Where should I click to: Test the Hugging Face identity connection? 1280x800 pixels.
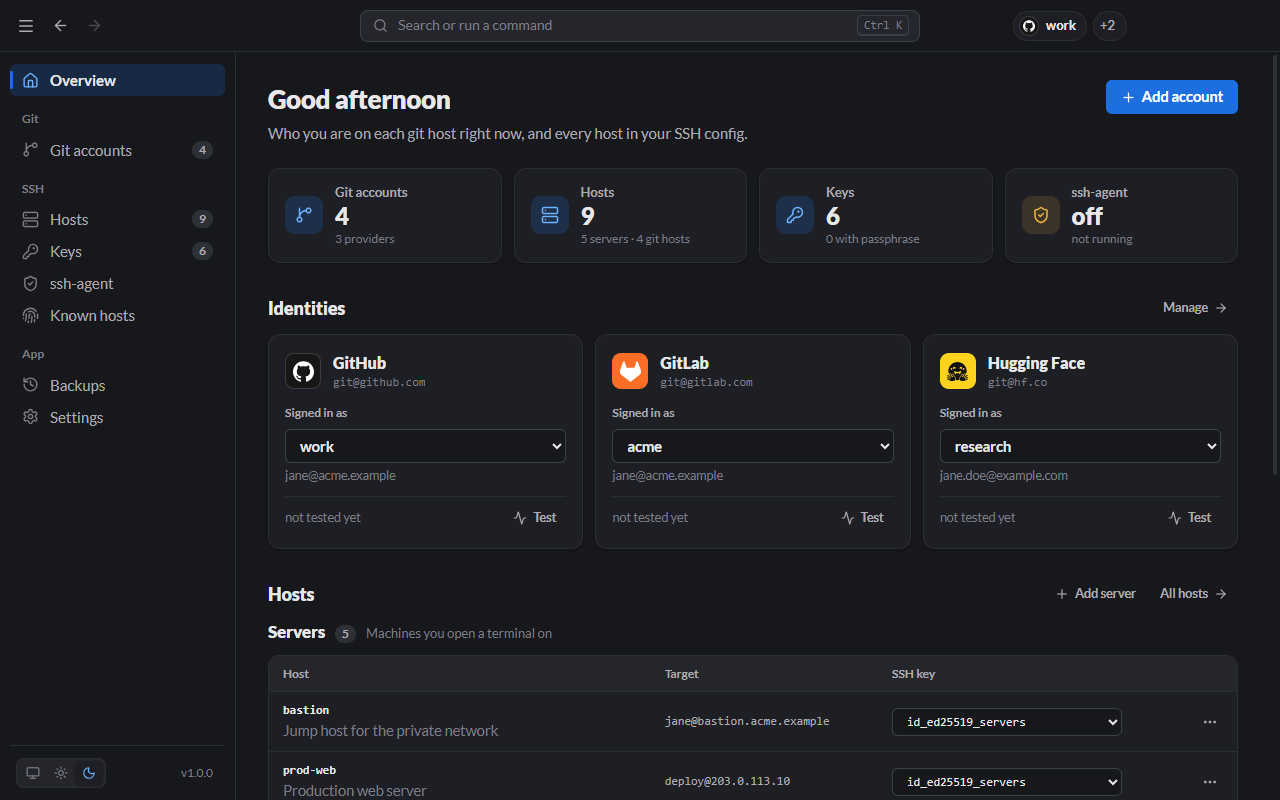[x=1190, y=517]
